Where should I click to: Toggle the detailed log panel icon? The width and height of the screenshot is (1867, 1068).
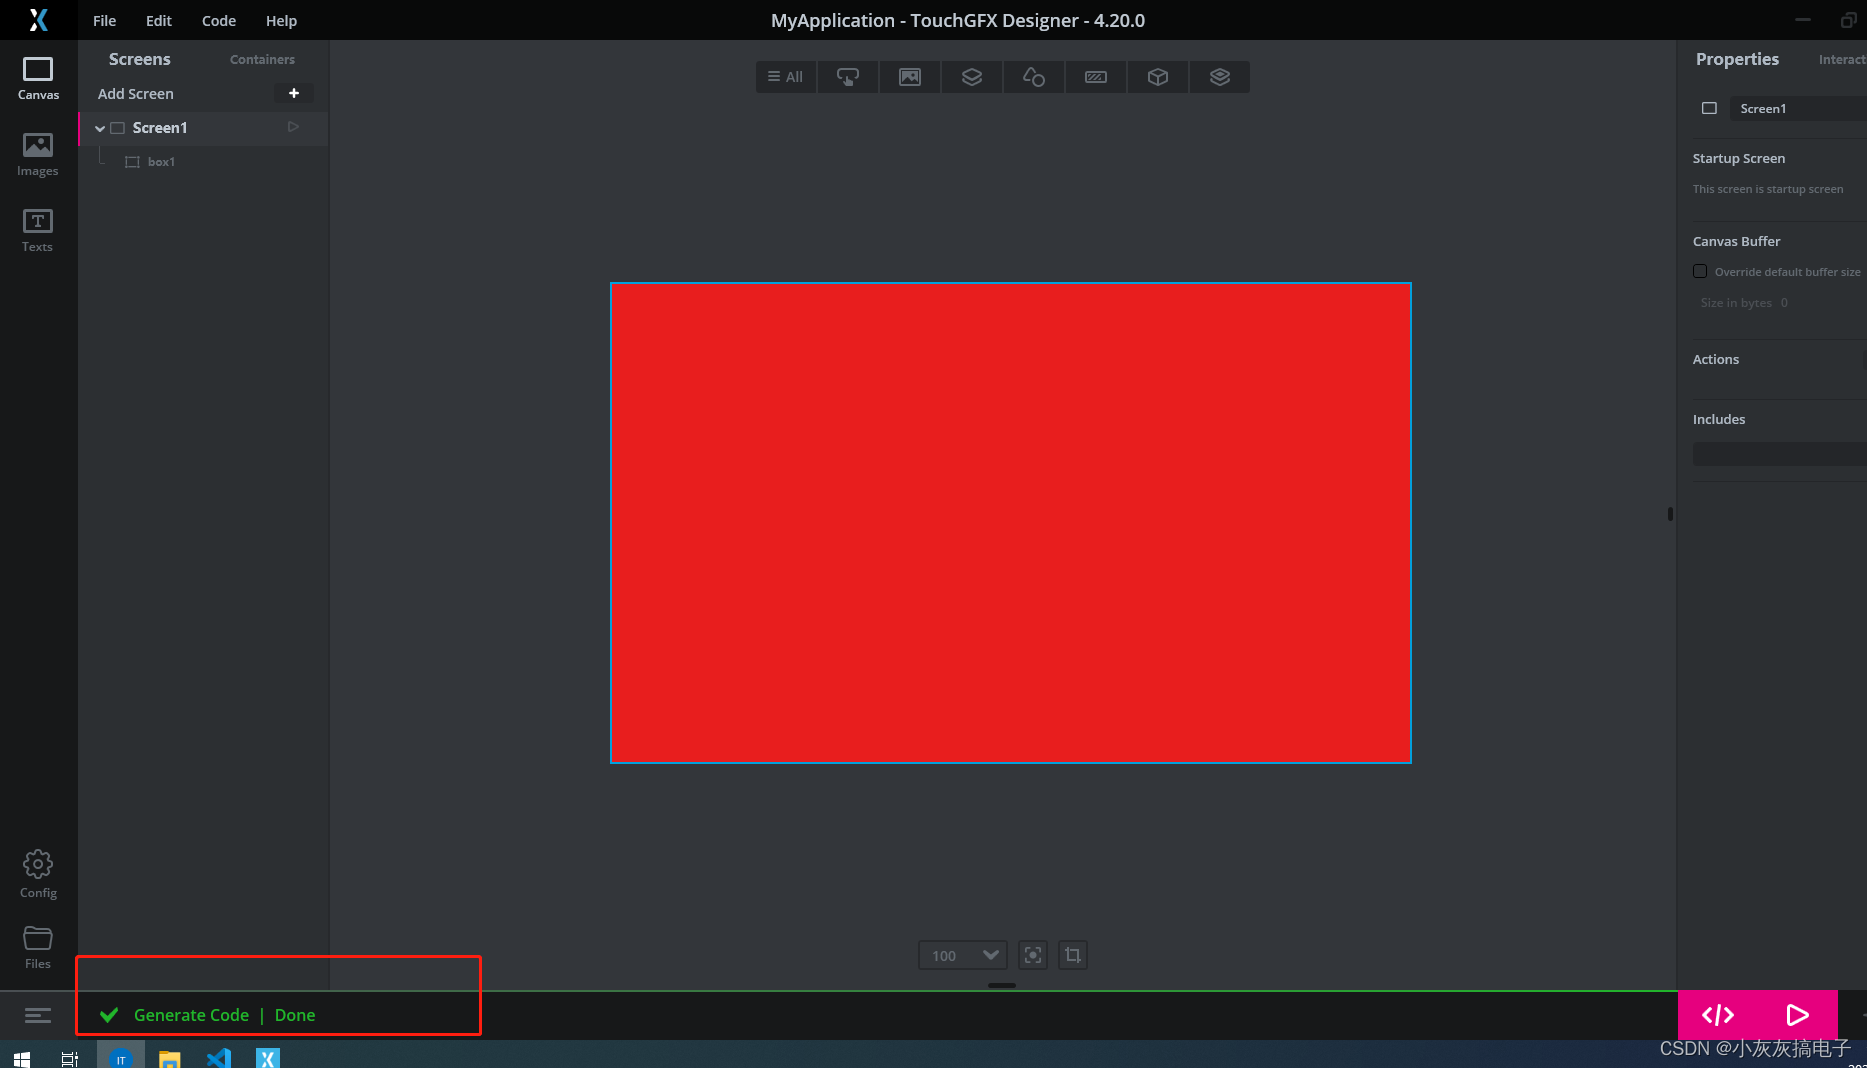tap(38, 1016)
